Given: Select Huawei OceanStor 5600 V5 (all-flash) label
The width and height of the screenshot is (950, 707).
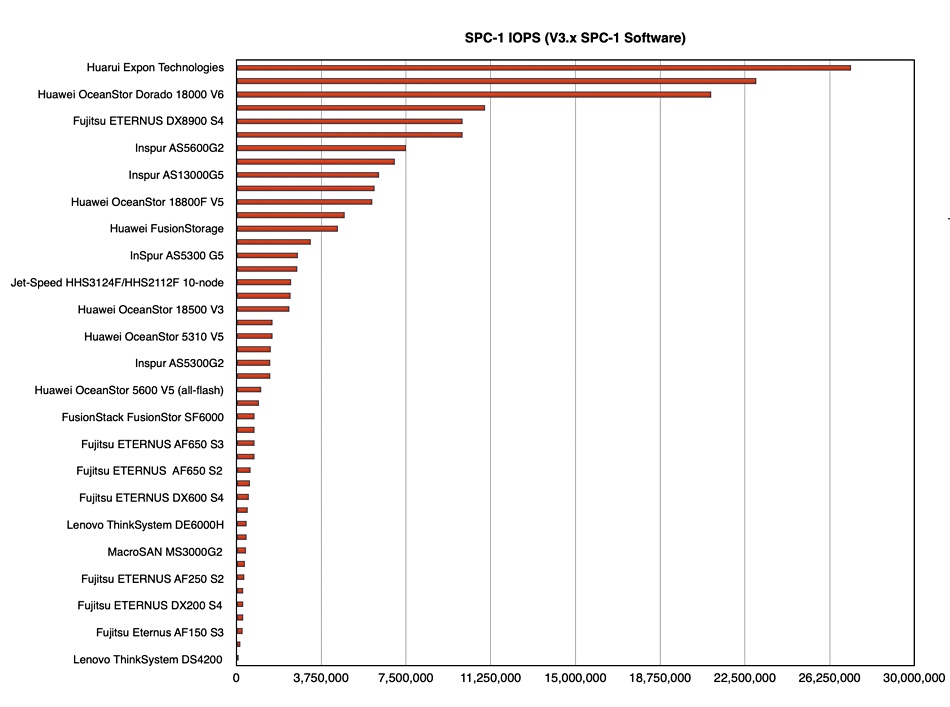Looking at the screenshot, I should click(x=129, y=390).
